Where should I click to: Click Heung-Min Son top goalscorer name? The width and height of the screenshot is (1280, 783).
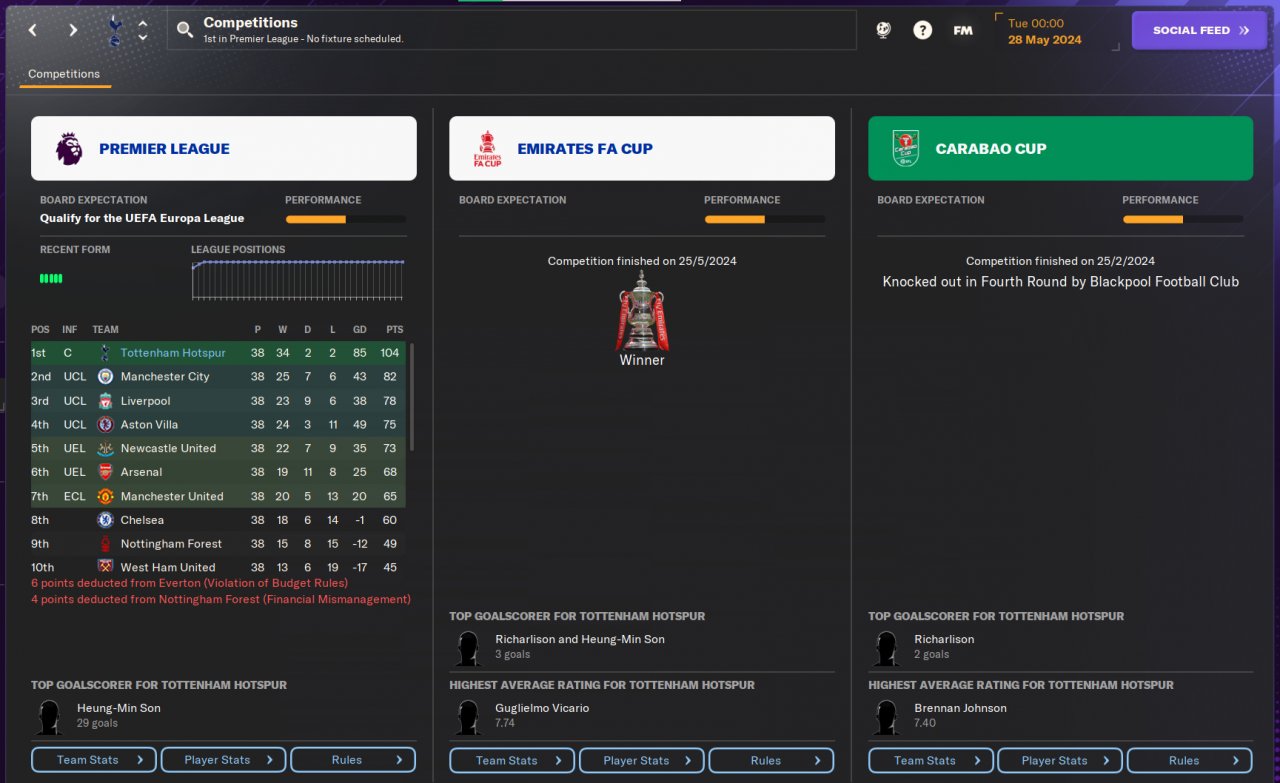point(118,708)
